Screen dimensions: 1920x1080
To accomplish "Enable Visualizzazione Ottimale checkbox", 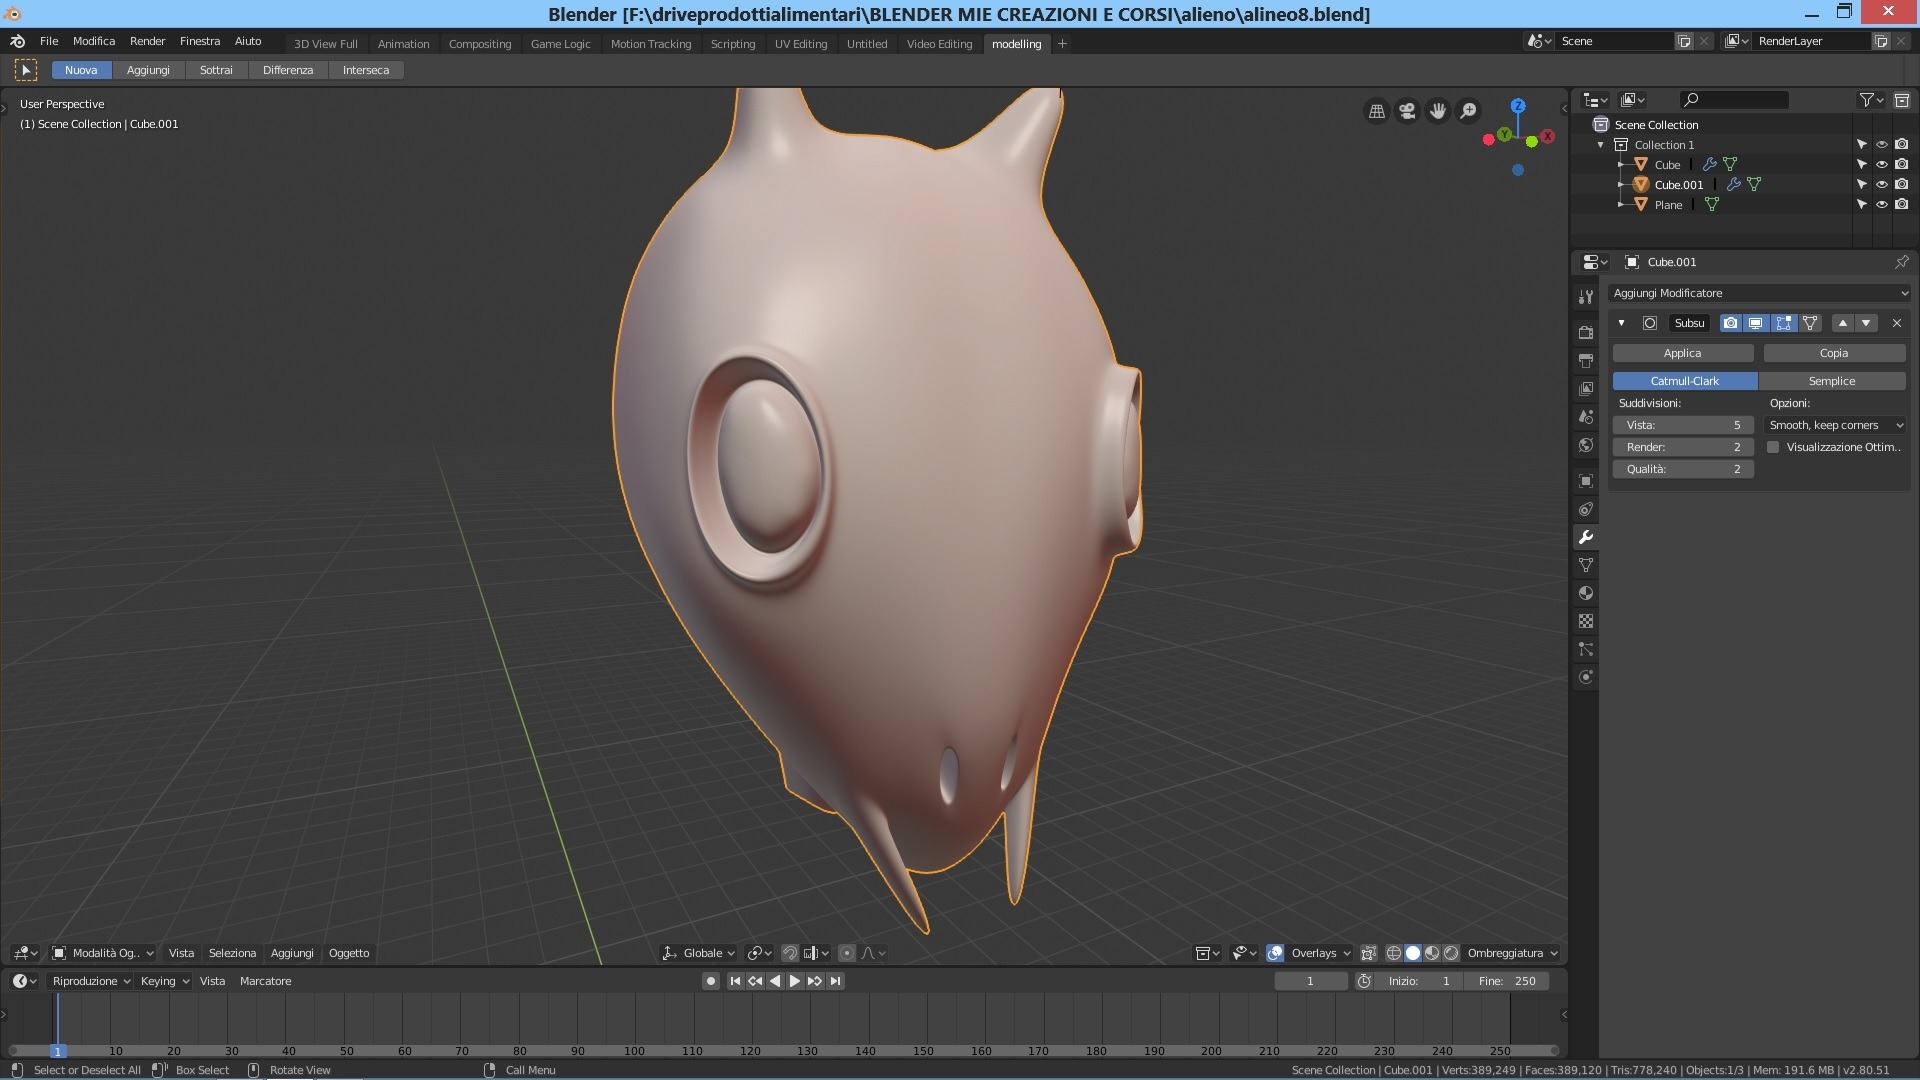I will (1773, 447).
